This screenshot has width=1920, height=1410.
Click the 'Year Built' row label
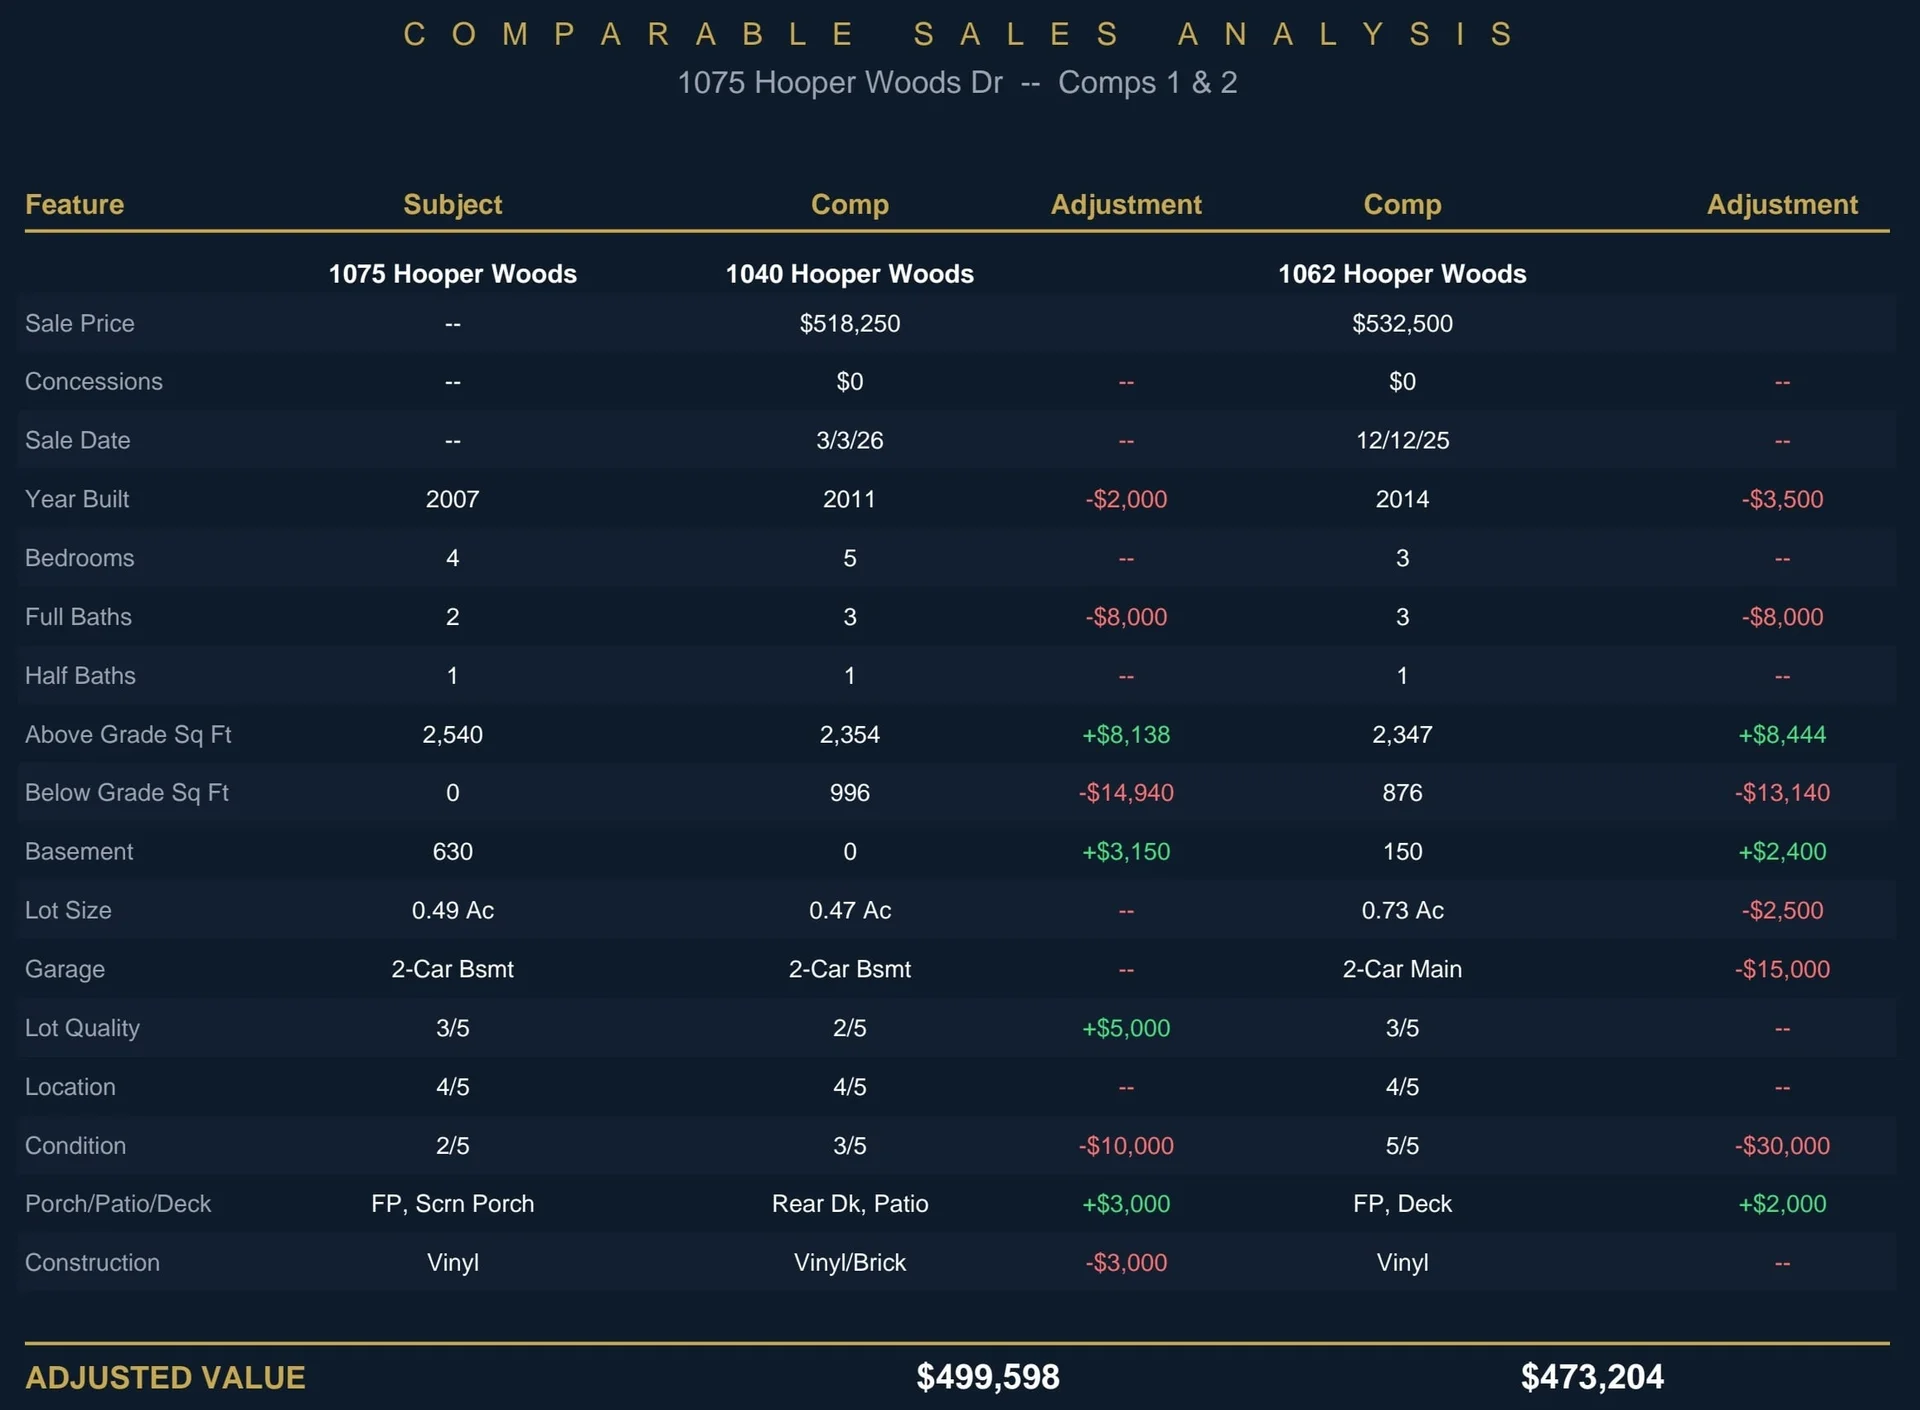tap(77, 499)
